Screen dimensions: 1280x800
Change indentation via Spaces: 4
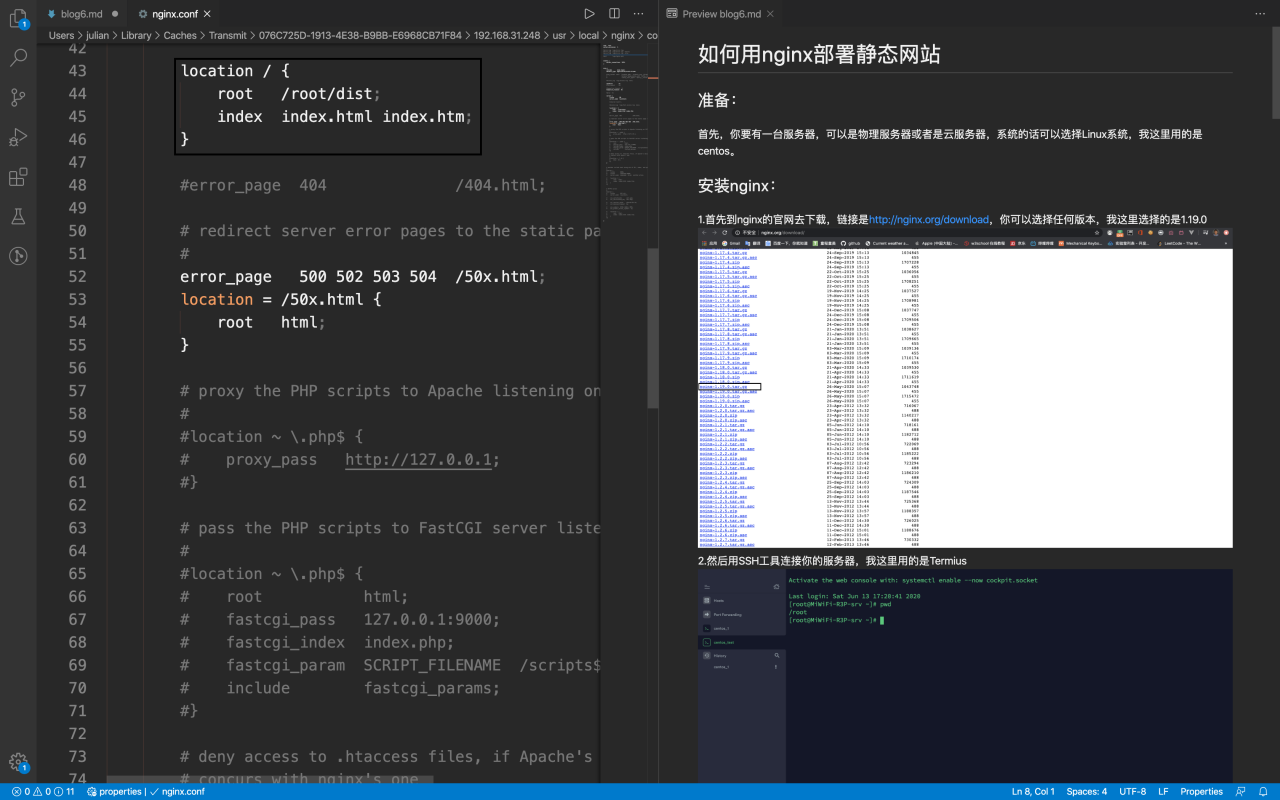1087,791
